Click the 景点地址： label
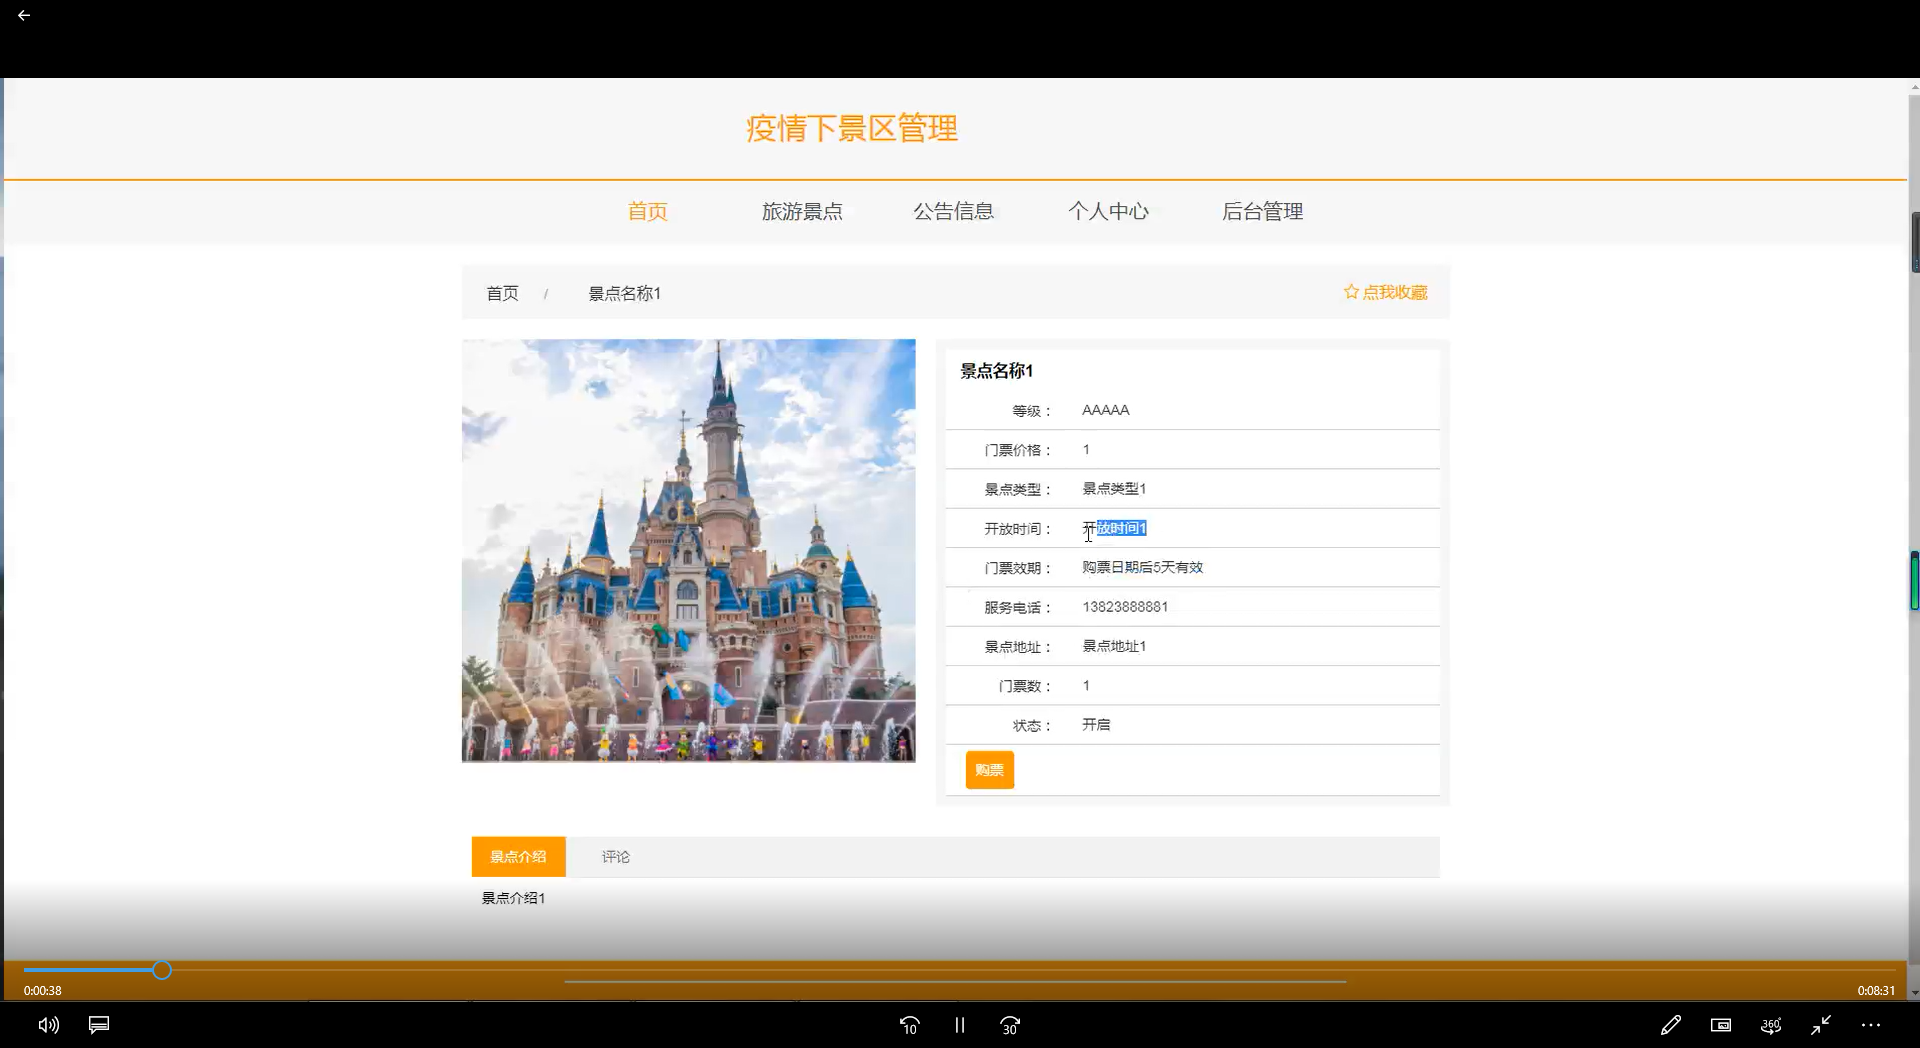 pyautogui.click(x=1018, y=647)
